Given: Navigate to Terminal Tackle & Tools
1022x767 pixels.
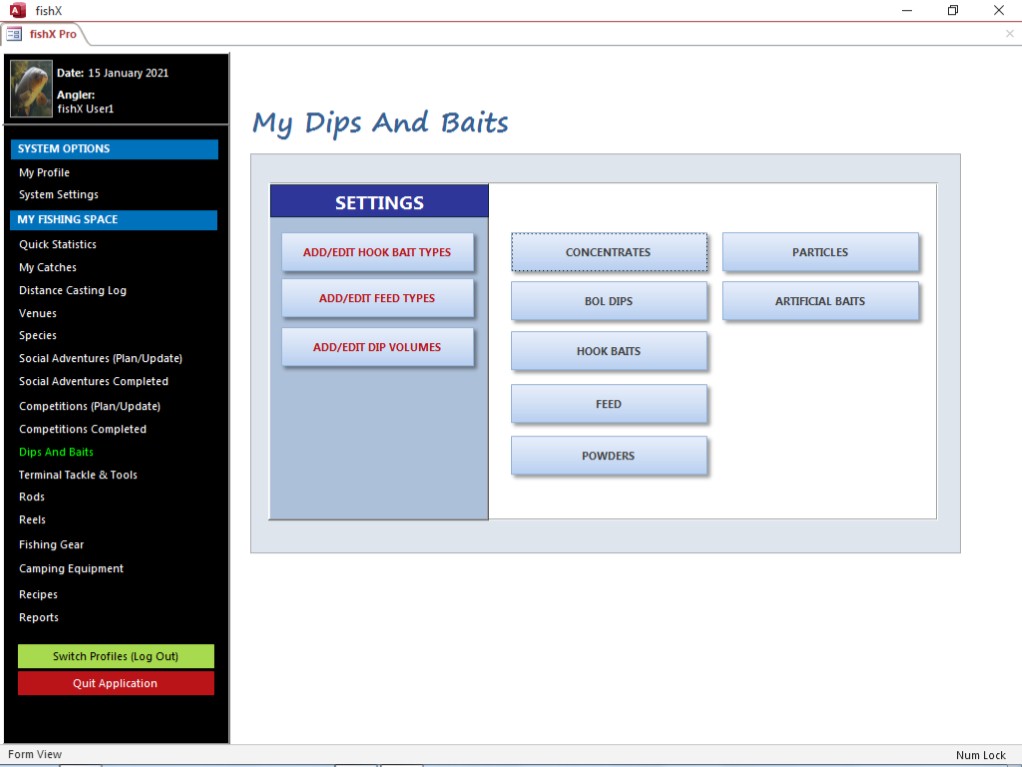Looking at the screenshot, I should click(x=78, y=475).
